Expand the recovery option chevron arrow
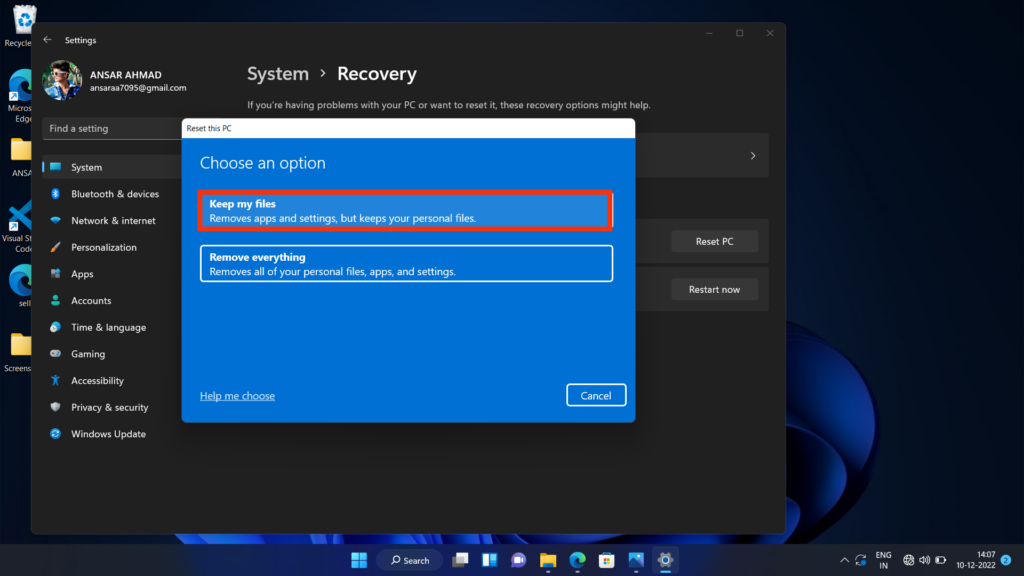The height and width of the screenshot is (576, 1024). [752, 156]
